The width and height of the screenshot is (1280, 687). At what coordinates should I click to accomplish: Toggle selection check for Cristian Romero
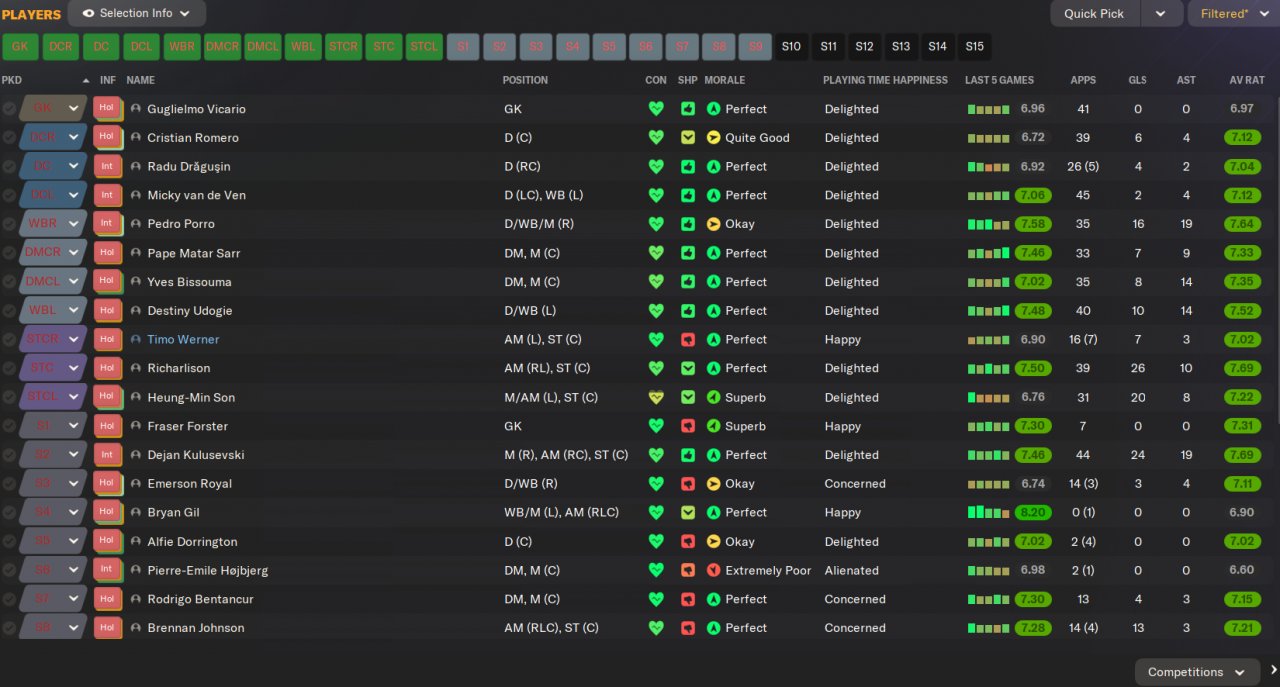coord(9,138)
